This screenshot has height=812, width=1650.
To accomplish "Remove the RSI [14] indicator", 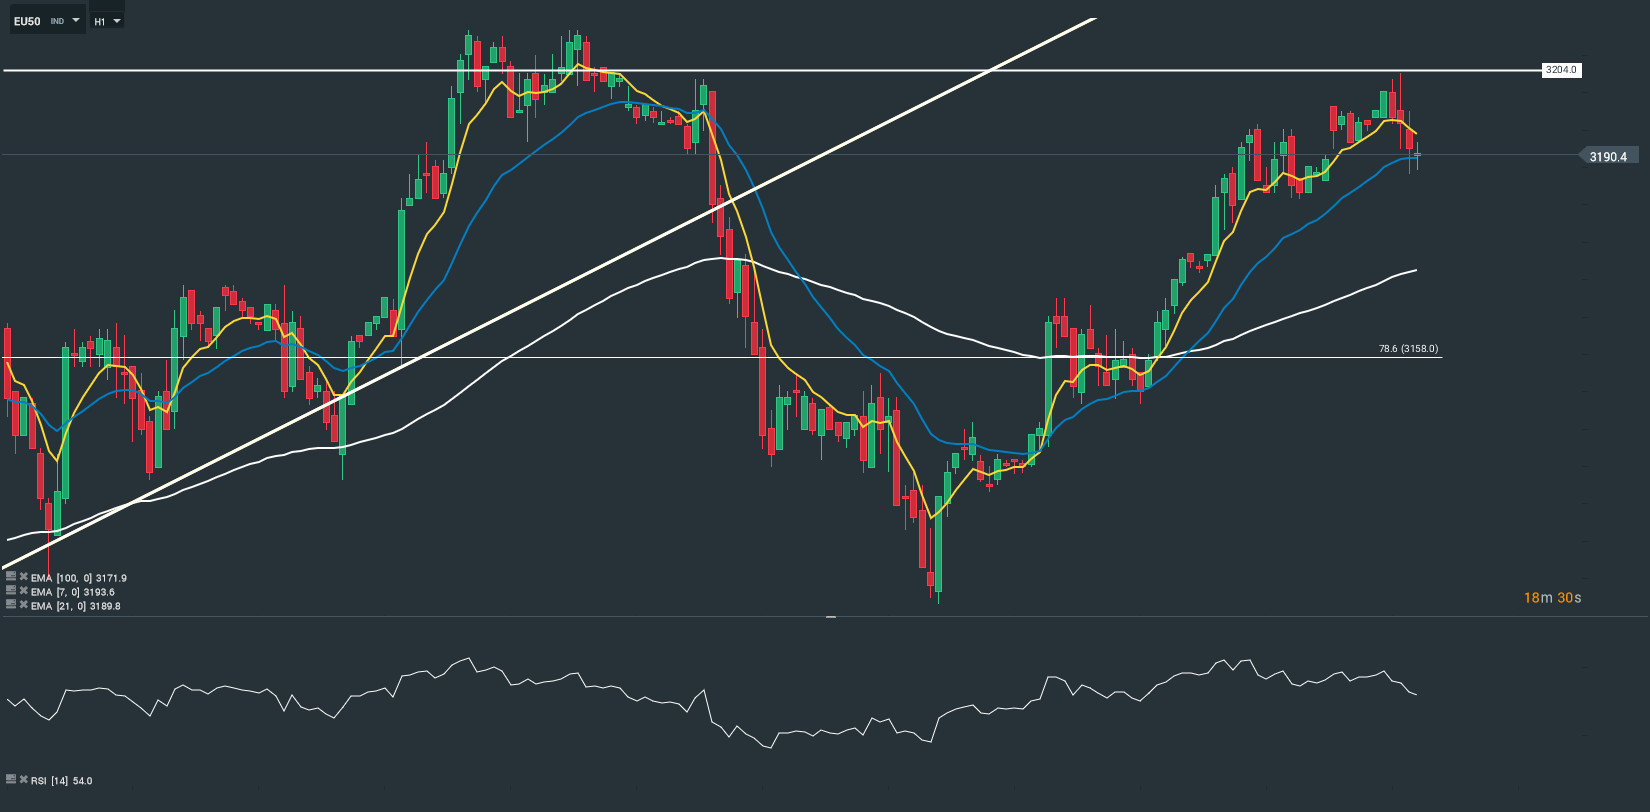I will 23,779.
